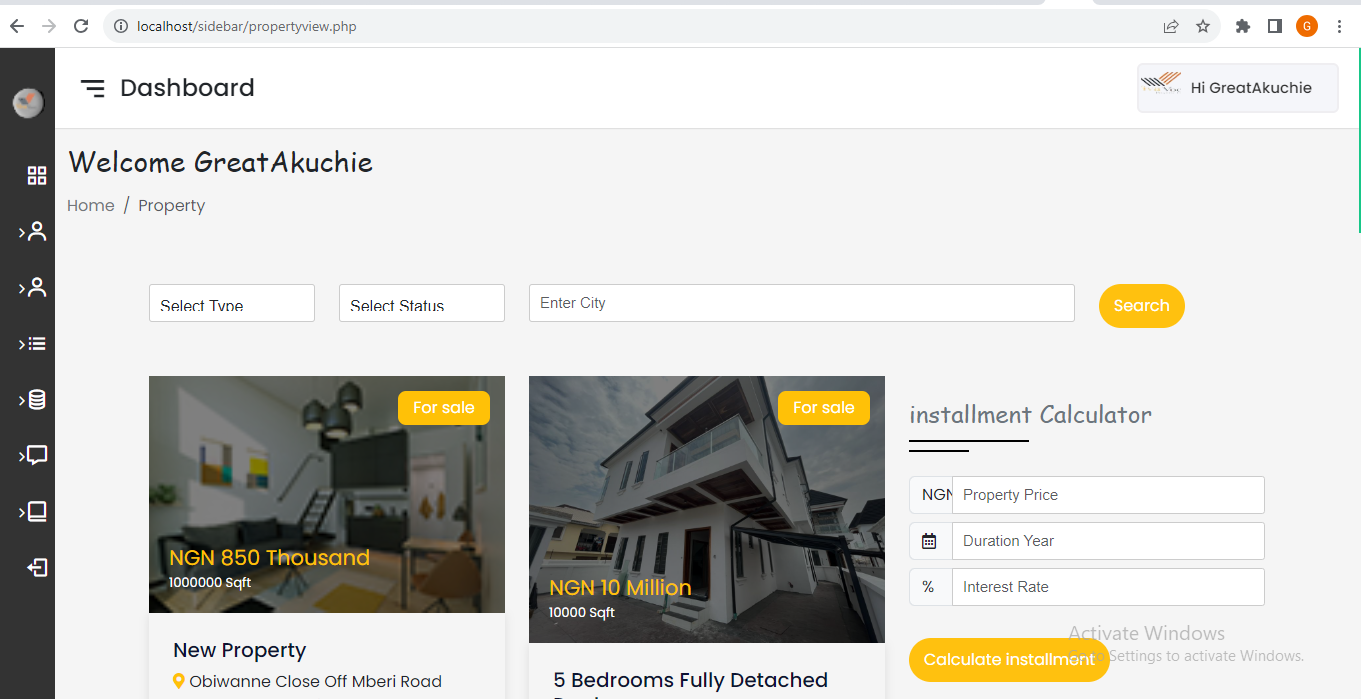This screenshot has height=699, width=1361.
Task: Expand the Select Status dropdown
Action: coord(422,304)
